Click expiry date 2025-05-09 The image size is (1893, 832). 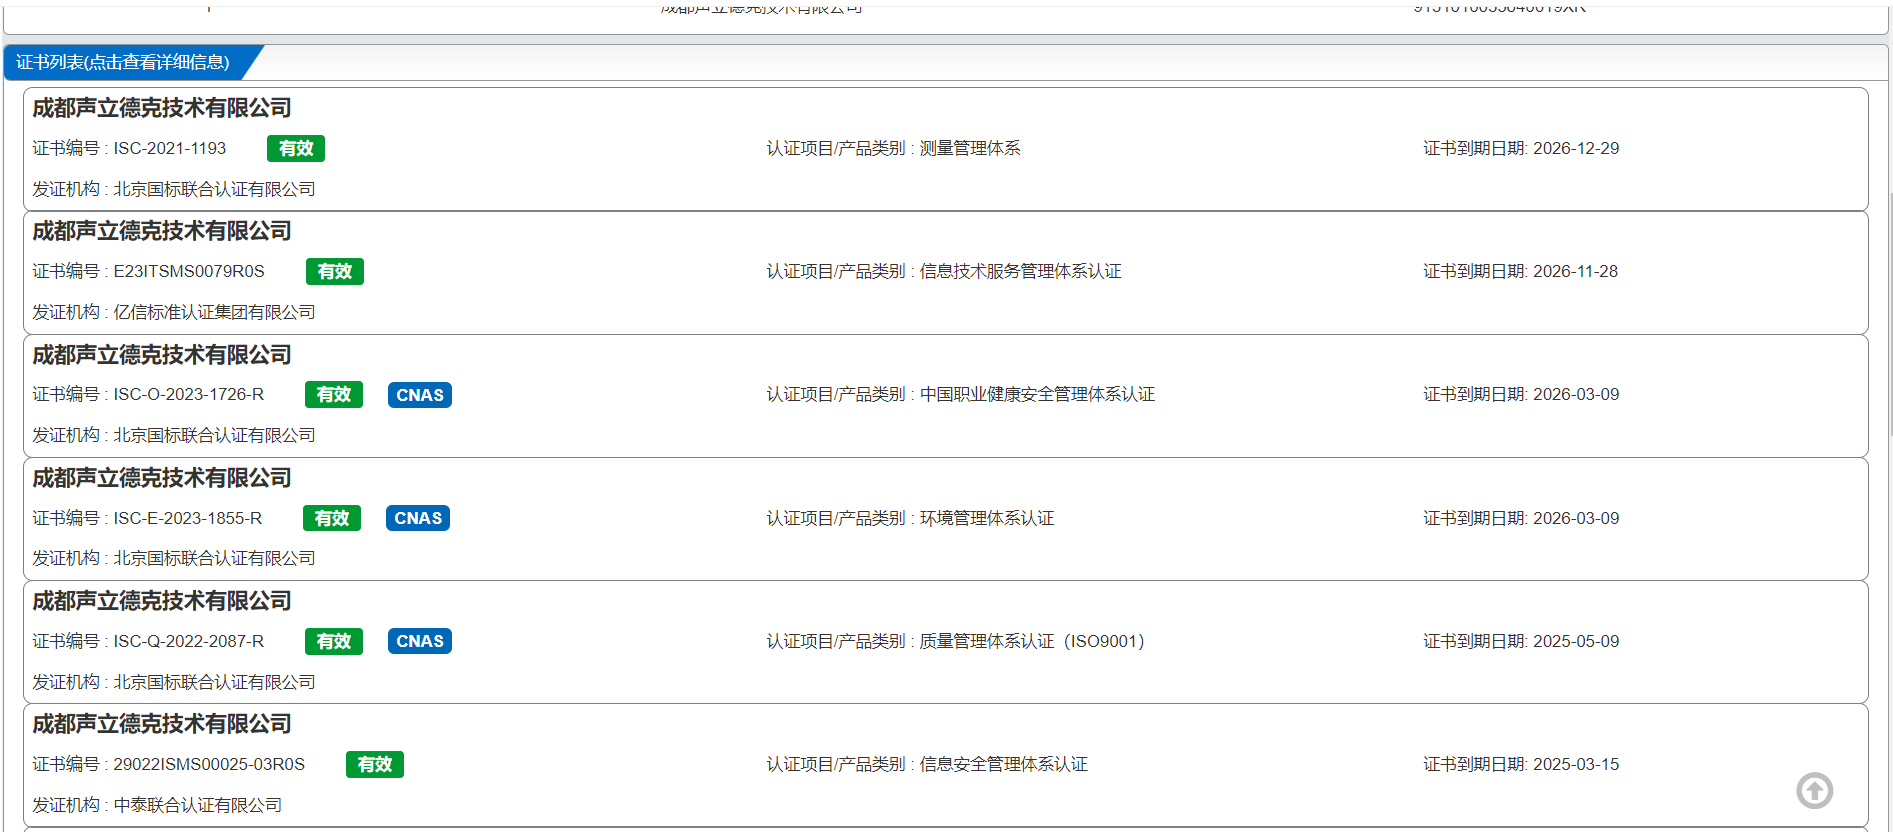(x=1576, y=641)
